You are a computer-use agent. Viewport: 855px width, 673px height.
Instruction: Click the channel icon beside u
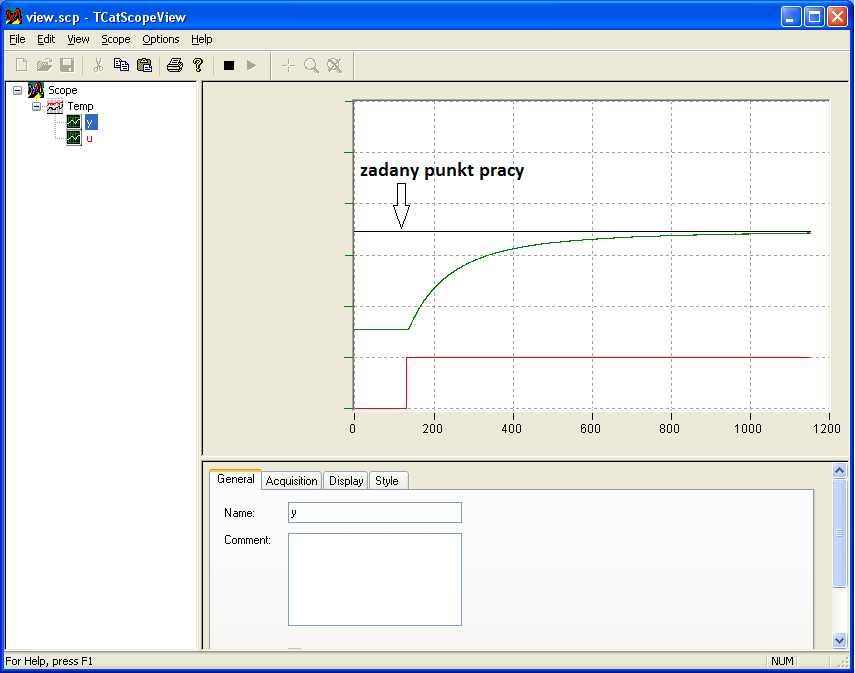coord(74,138)
